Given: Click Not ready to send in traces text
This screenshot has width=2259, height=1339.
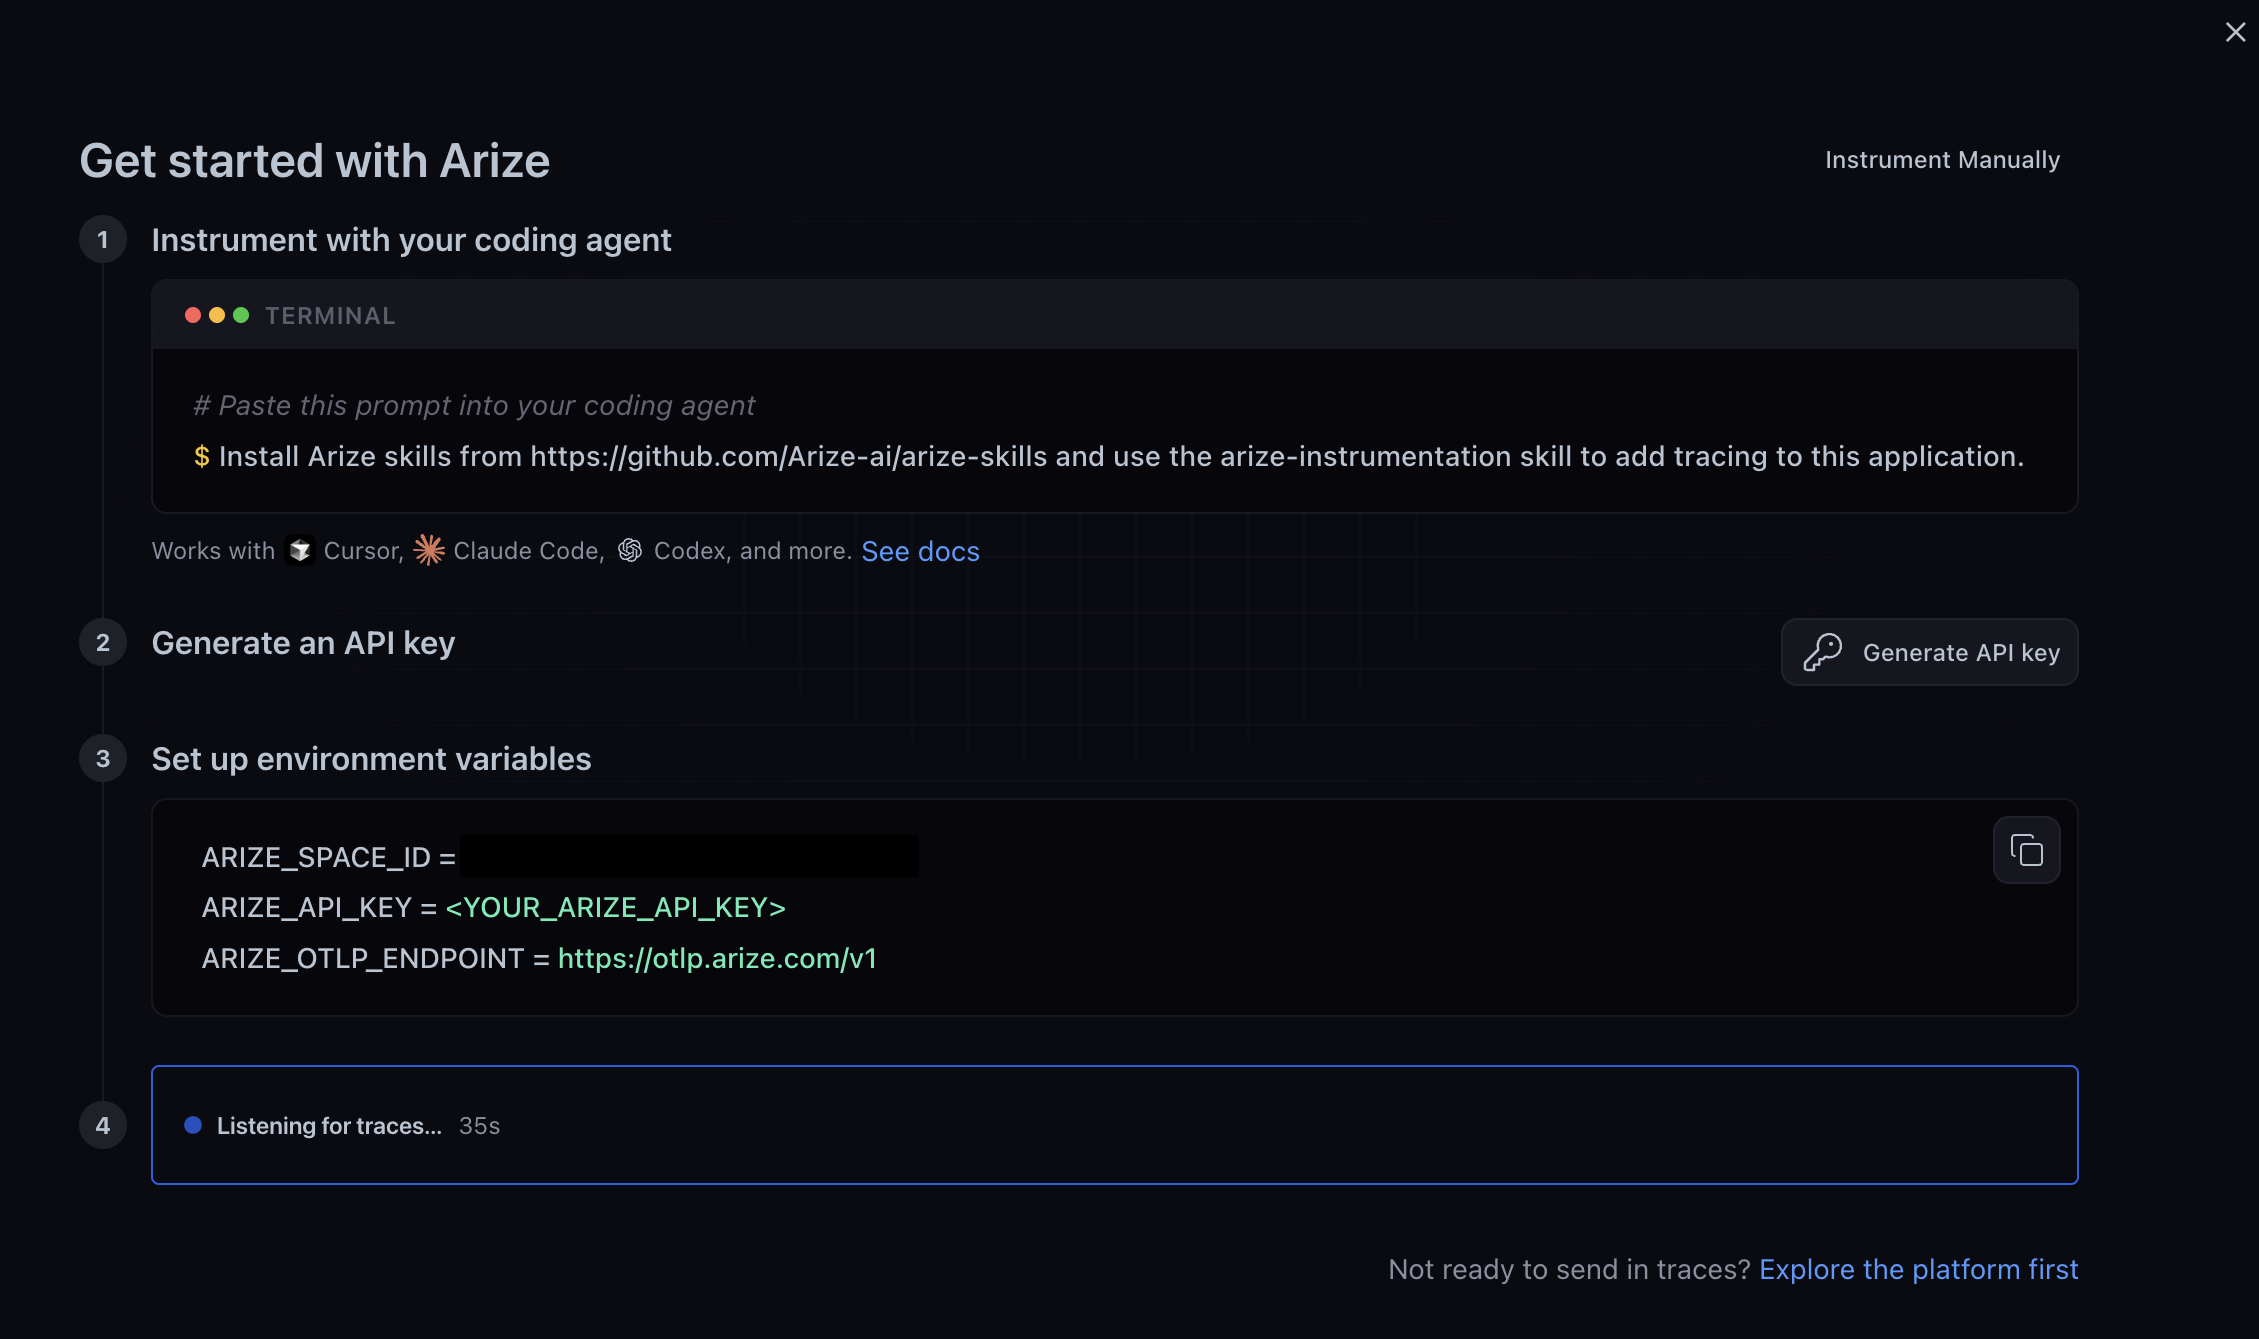Looking at the screenshot, I should click(1569, 1269).
